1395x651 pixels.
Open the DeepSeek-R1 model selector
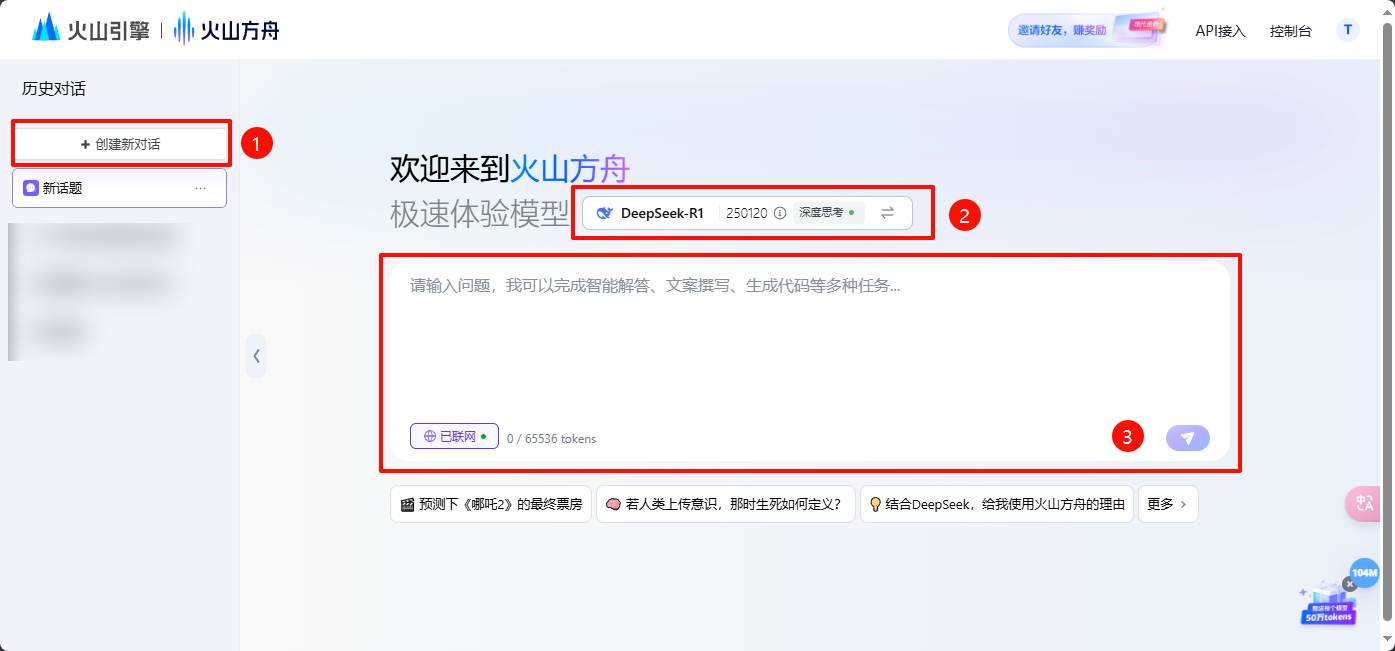click(747, 213)
